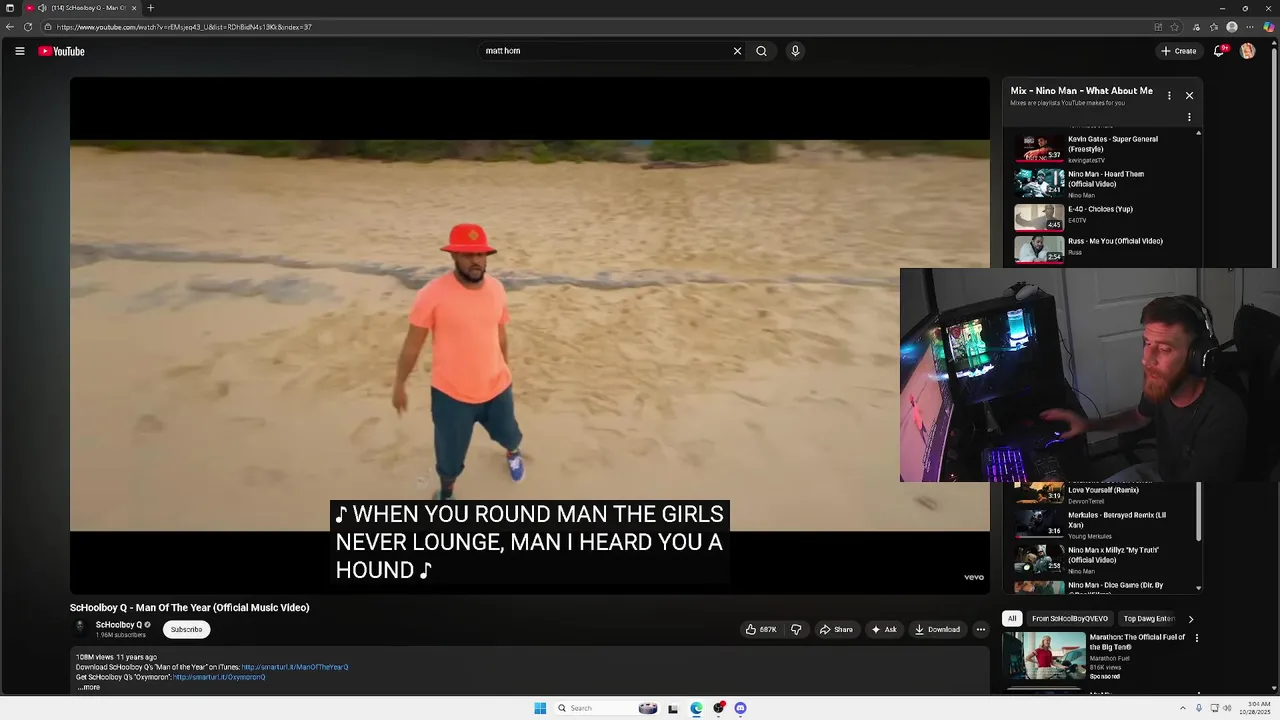Share the video
This screenshot has width=1280, height=720.
[836, 629]
